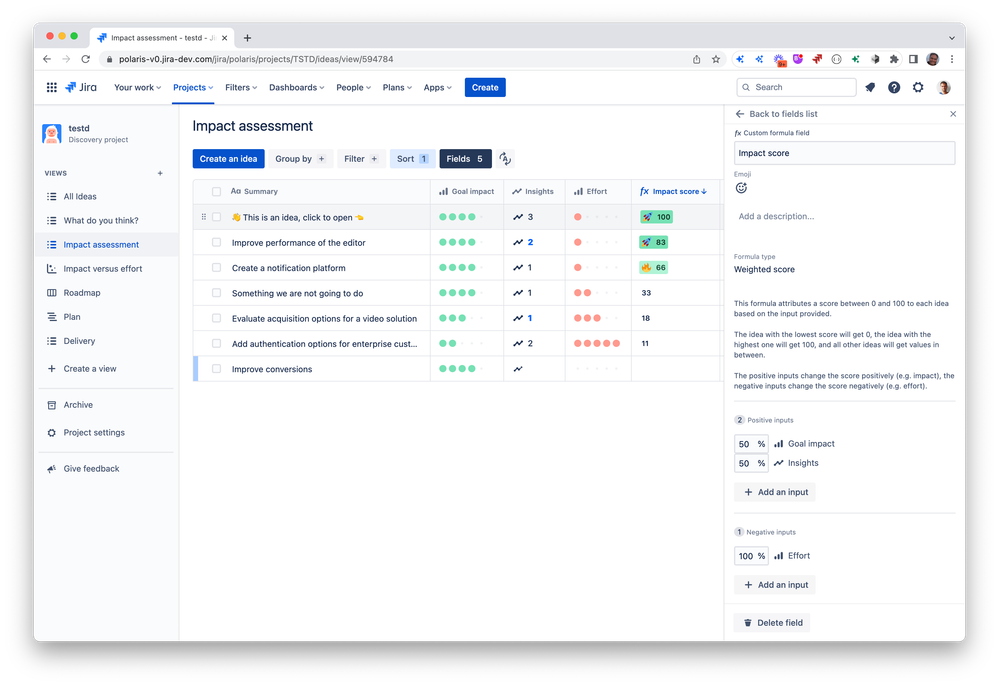Expand the Filters dropdown menu

pos(241,87)
